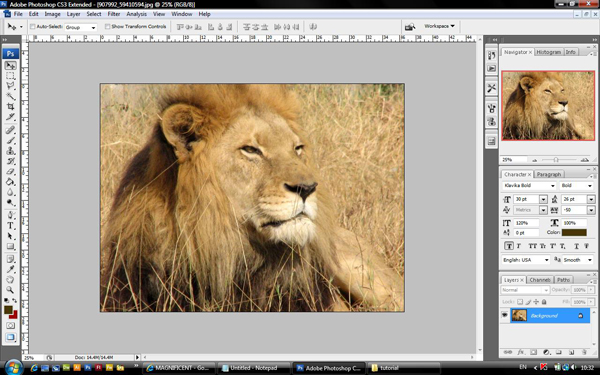Select the Path Selection tool
This screenshot has height=375, width=600.
point(10,236)
